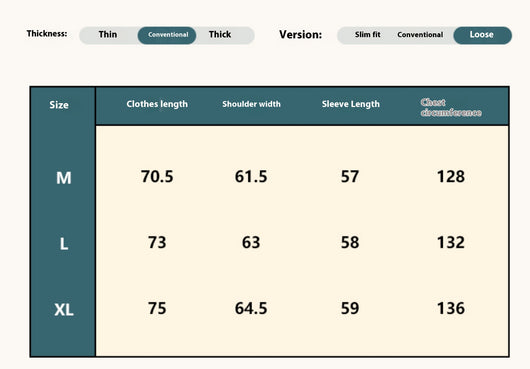Click the Sleeve Length header

pyautogui.click(x=351, y=104)
